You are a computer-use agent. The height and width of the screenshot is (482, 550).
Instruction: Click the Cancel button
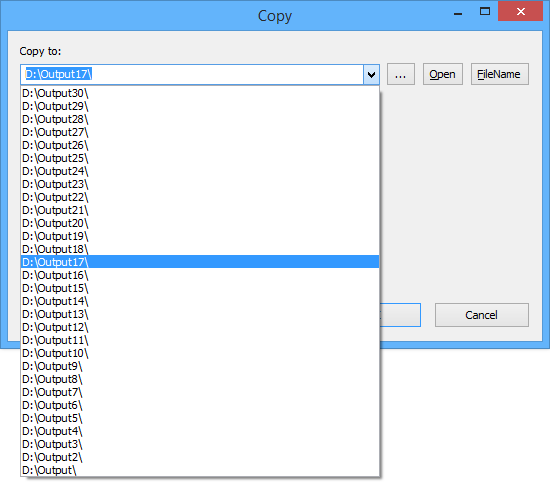click(x=482, y=315)
